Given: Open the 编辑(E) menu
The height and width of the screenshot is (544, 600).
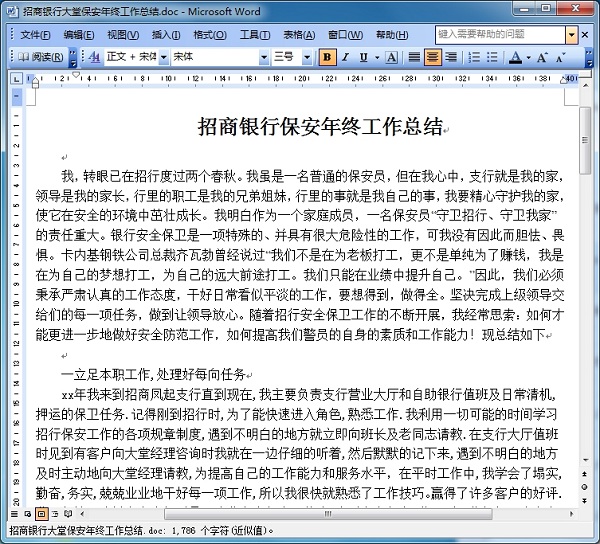Looking at the screenshot, I should tap(78, 35).
